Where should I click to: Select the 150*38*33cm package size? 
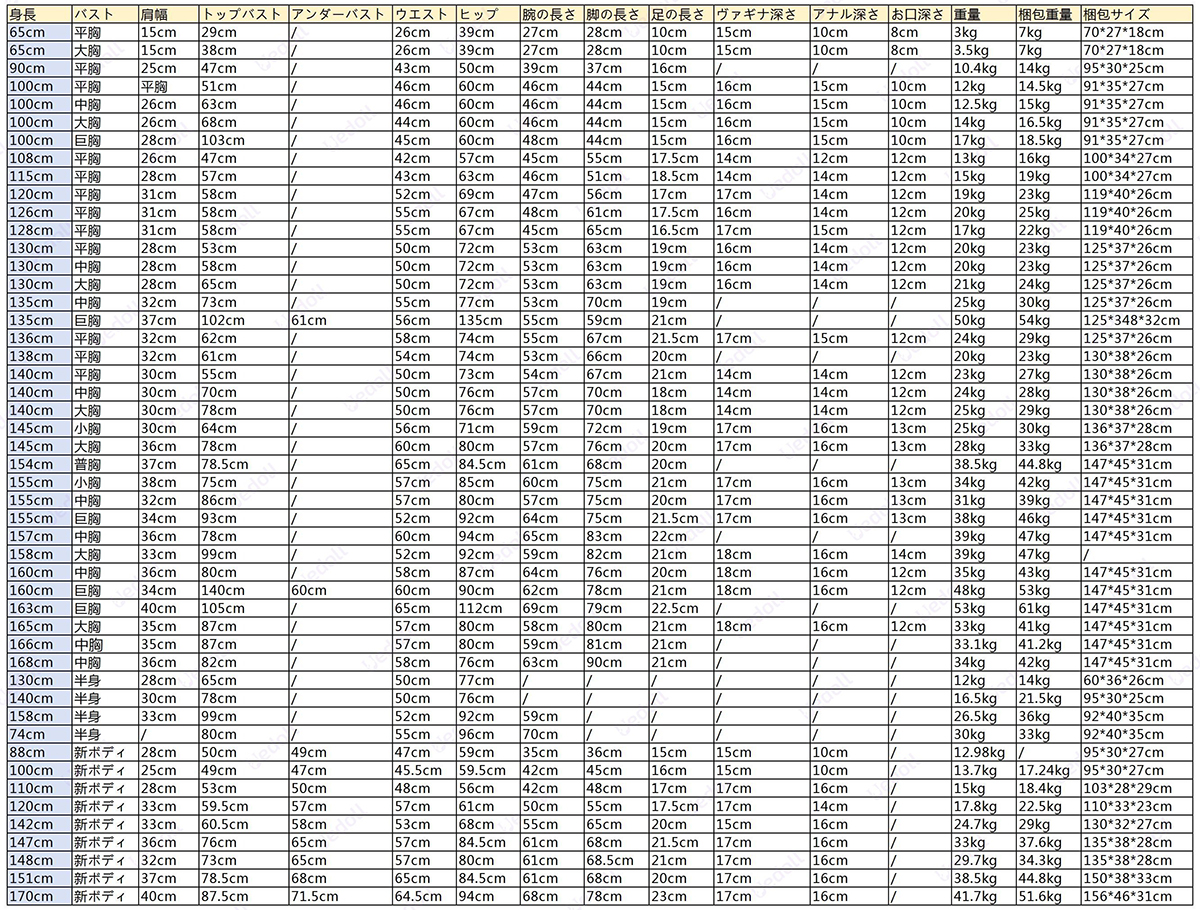click(1138, 878)
